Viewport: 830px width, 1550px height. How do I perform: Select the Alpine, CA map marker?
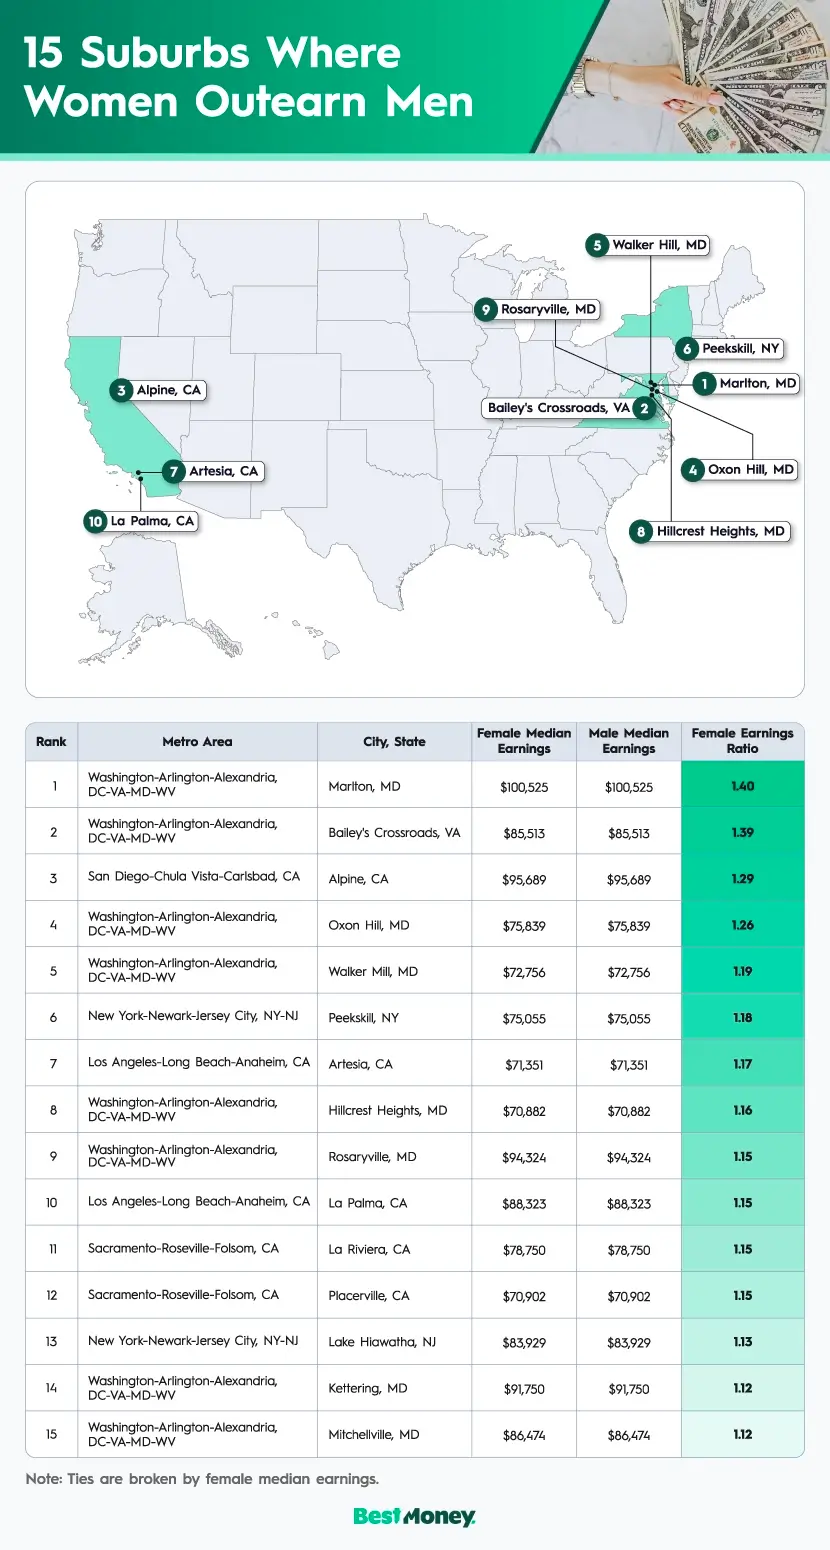coord(123,391)
